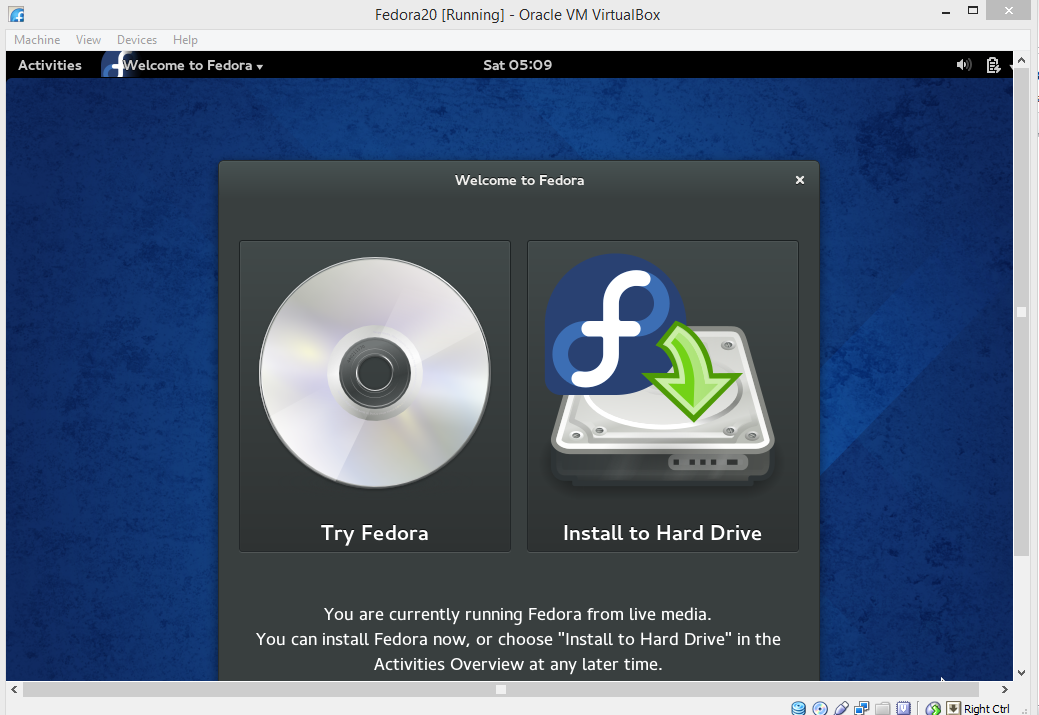This screenshot has height=715, width=1039.
Task: Click the scroll down arrow
Action: (x=1021, y=673)
